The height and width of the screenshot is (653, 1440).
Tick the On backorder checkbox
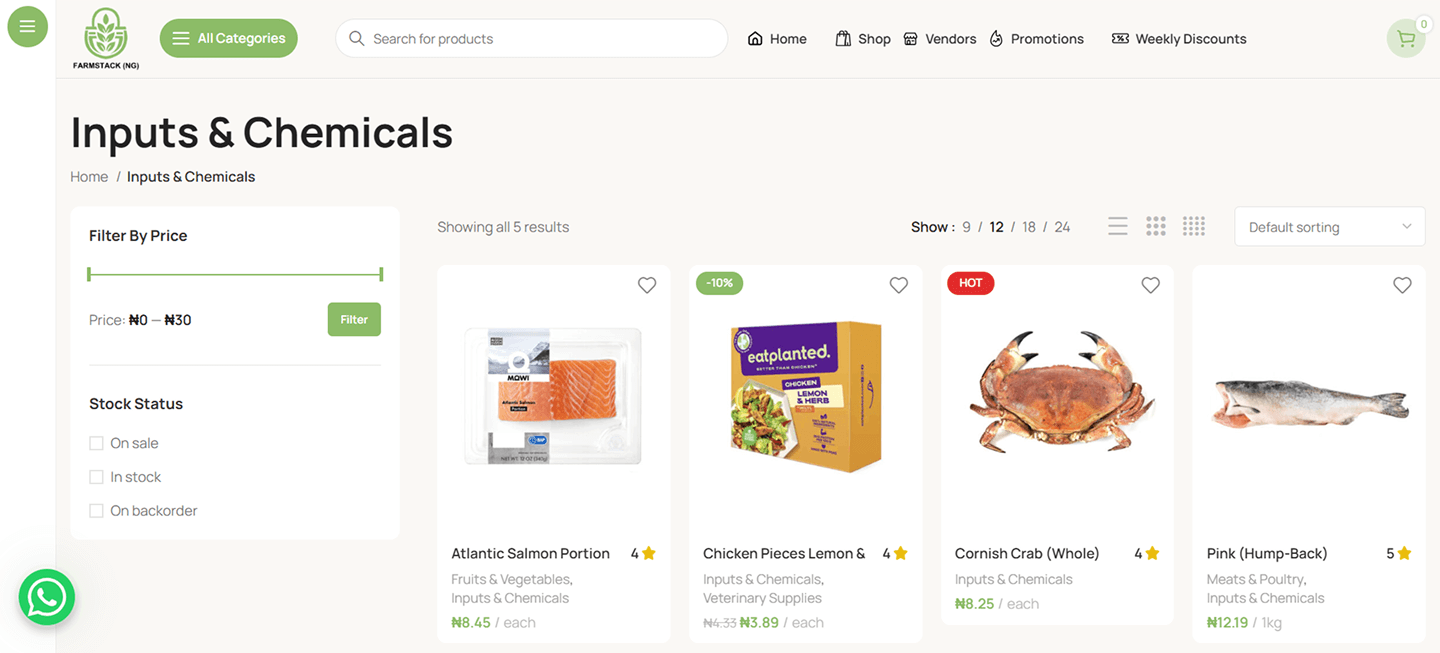(97, 511)
